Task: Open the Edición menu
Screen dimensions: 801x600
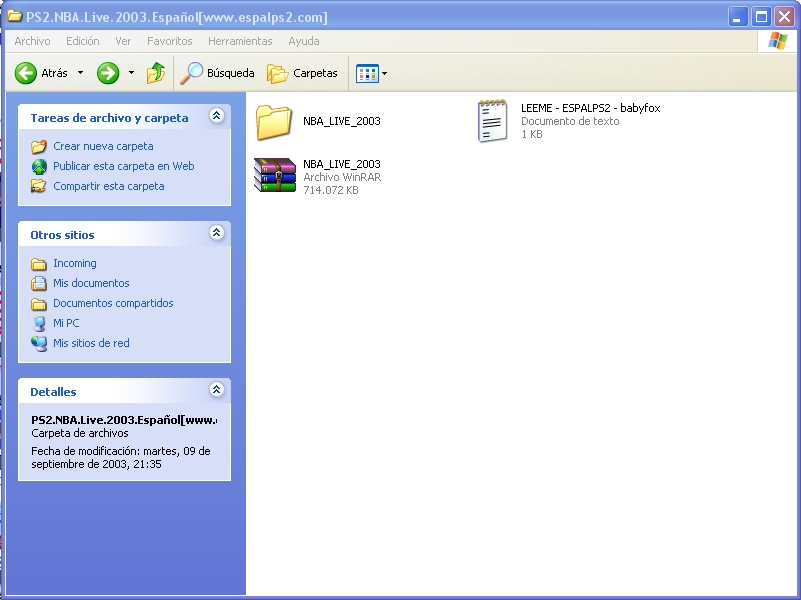Action: 83,41
